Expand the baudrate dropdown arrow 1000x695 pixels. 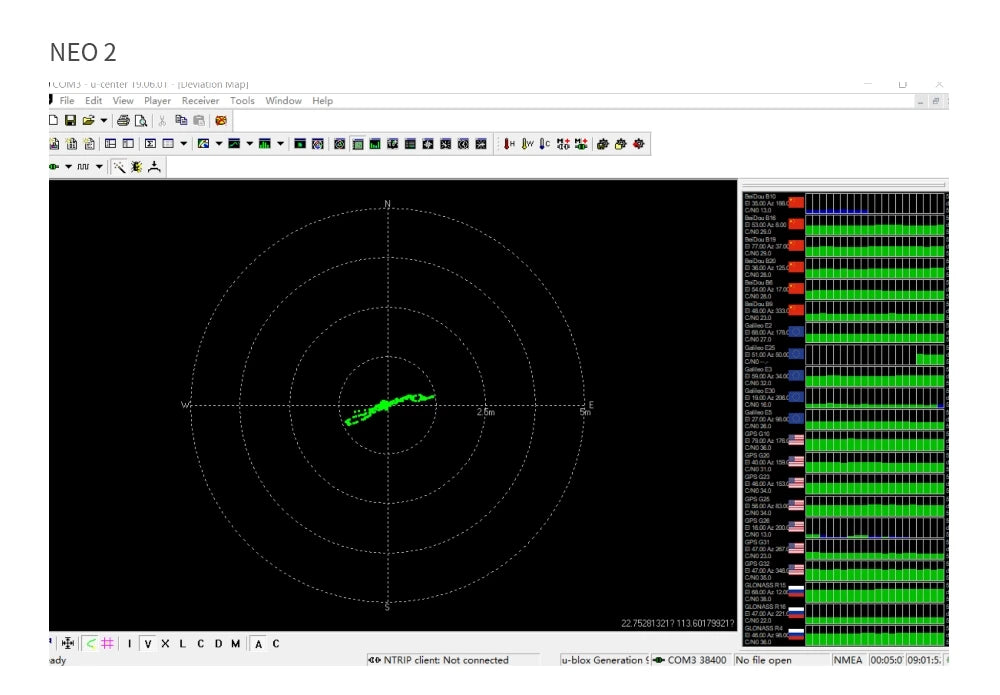point(99,167)
